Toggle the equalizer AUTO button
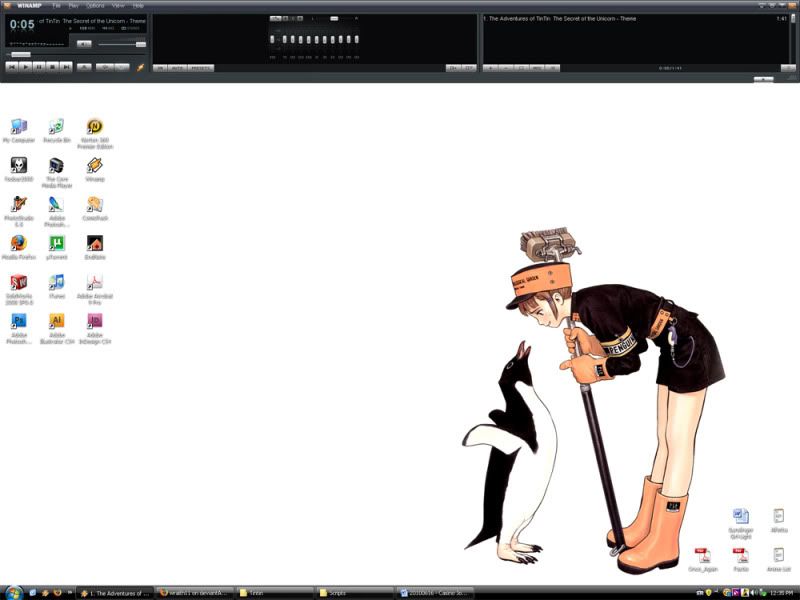This screenshot has width=800, height=600. coord(177,68)
